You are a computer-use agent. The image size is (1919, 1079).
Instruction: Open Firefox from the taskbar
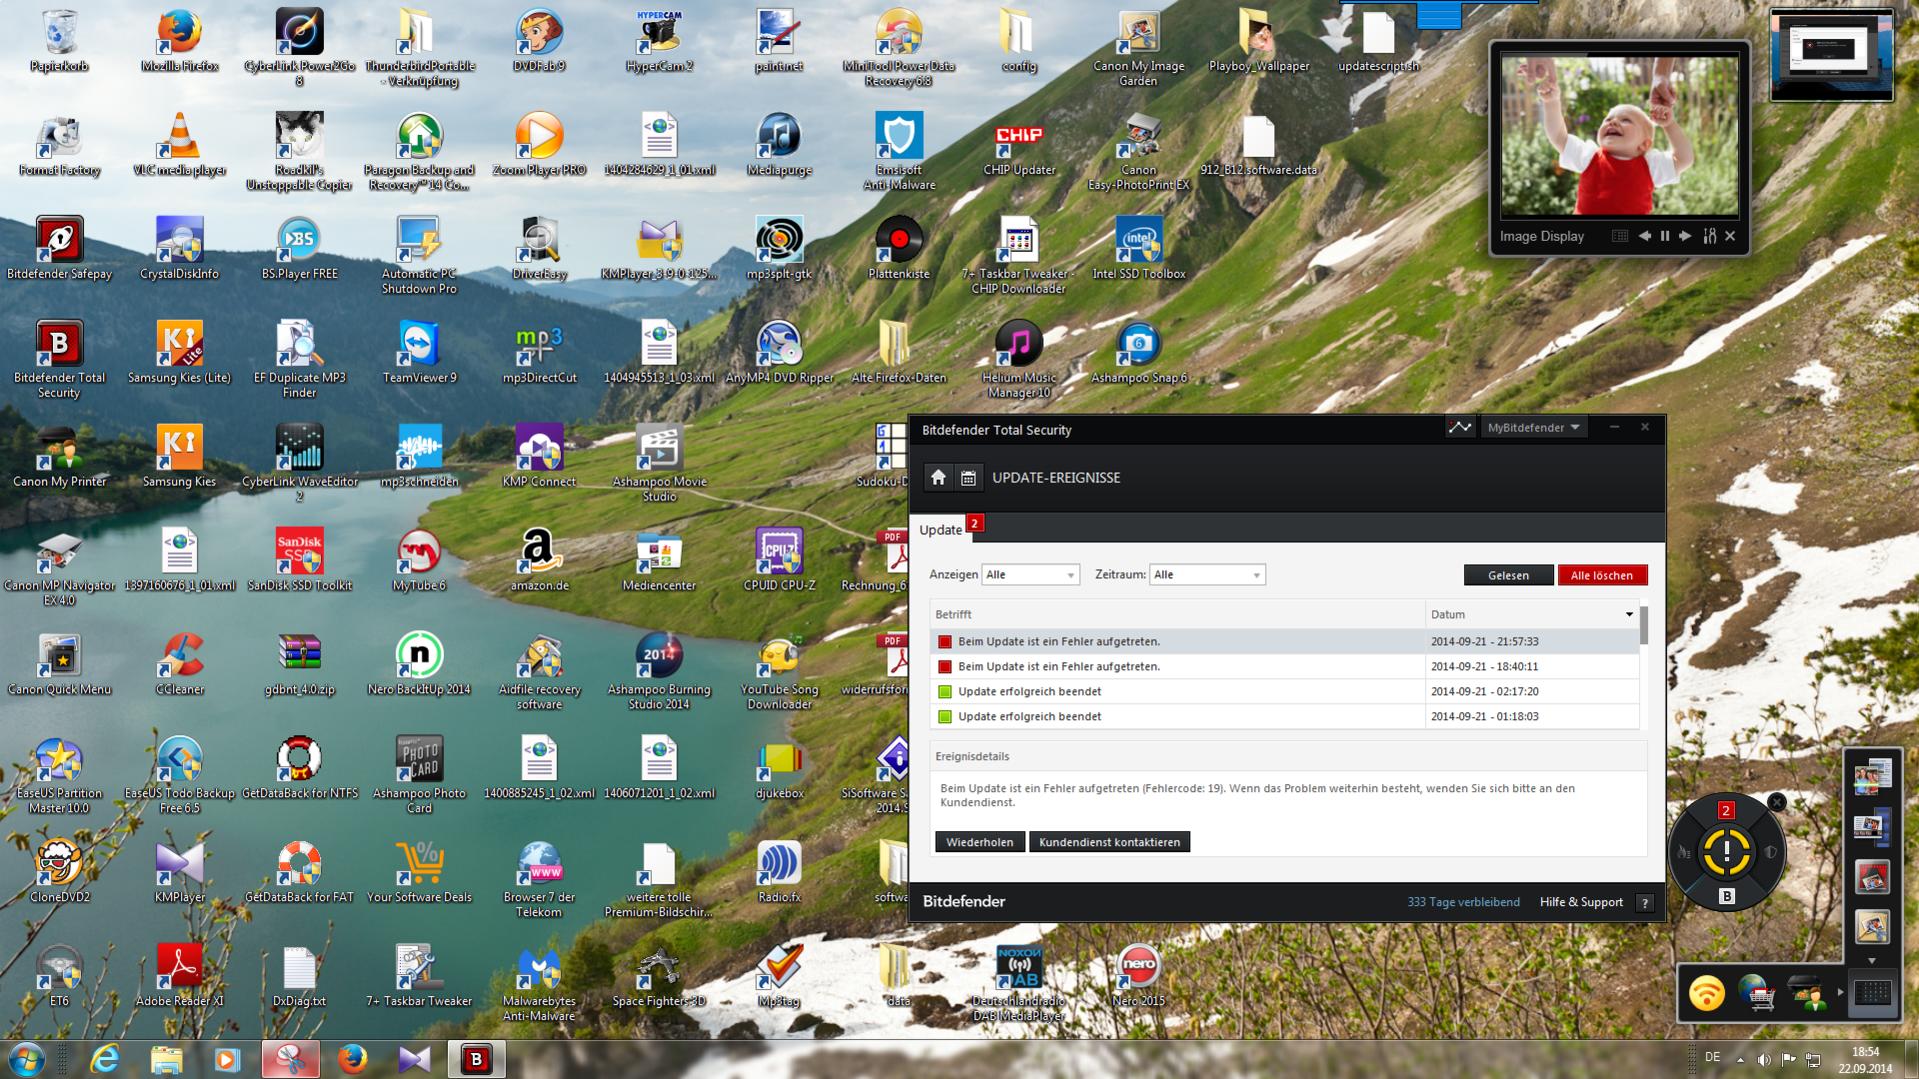click(352, 1059)
